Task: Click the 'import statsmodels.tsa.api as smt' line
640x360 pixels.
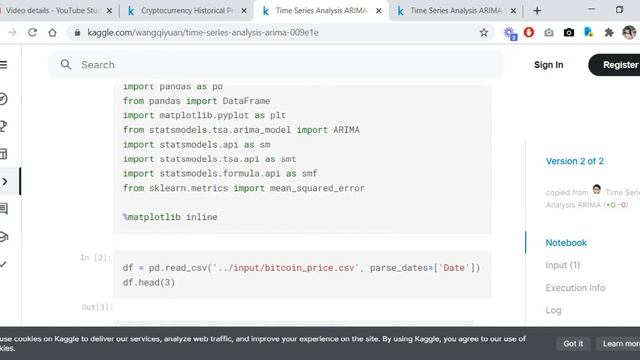Action: (x=209, y=159)
